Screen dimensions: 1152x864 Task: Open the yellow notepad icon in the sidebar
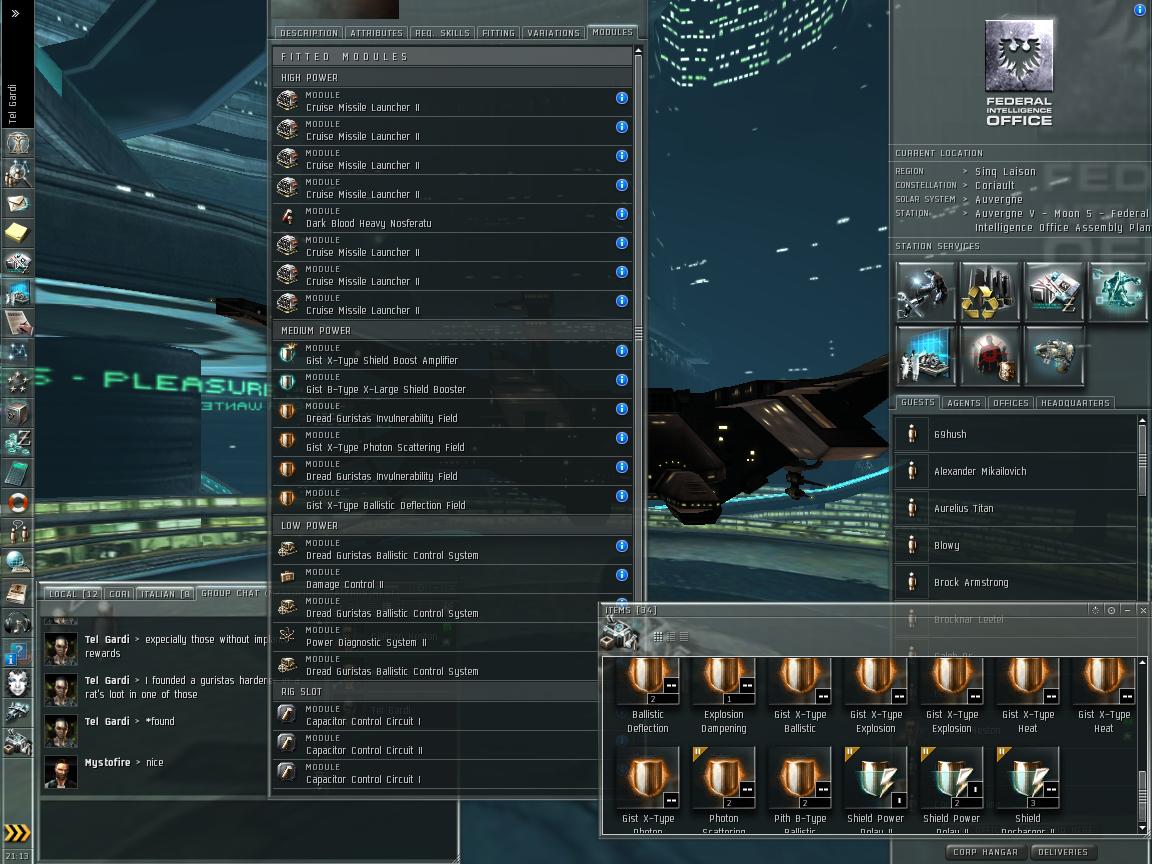18,233
